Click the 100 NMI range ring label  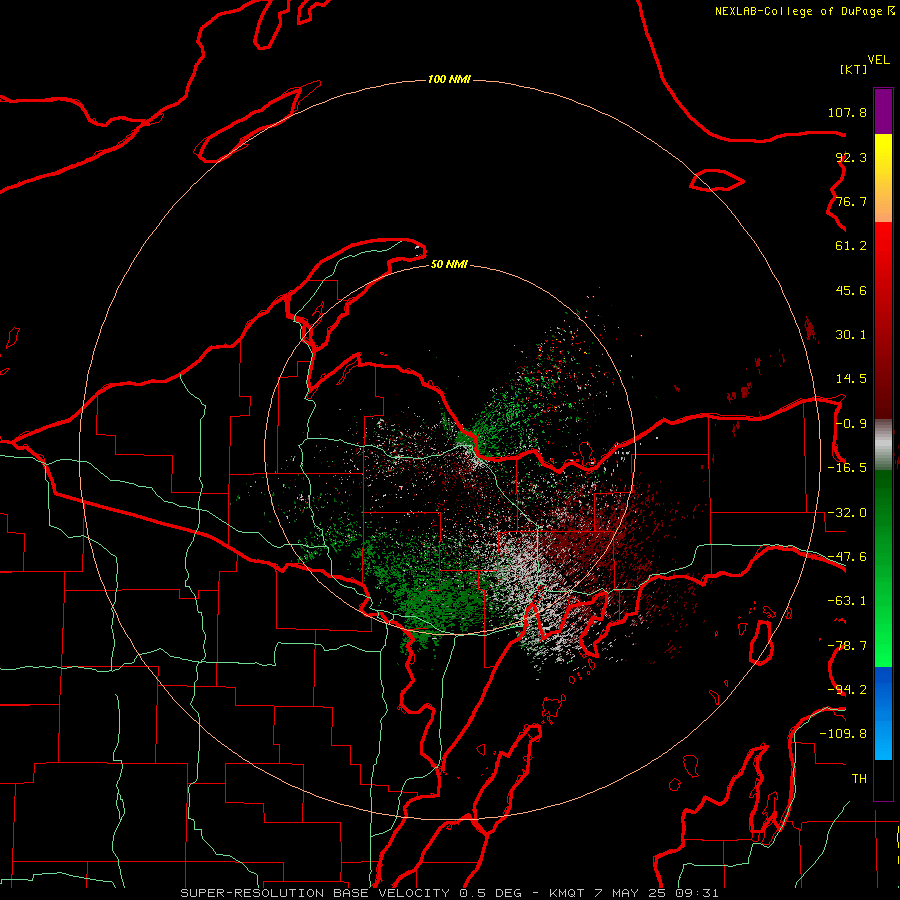(x=449, y=79)
